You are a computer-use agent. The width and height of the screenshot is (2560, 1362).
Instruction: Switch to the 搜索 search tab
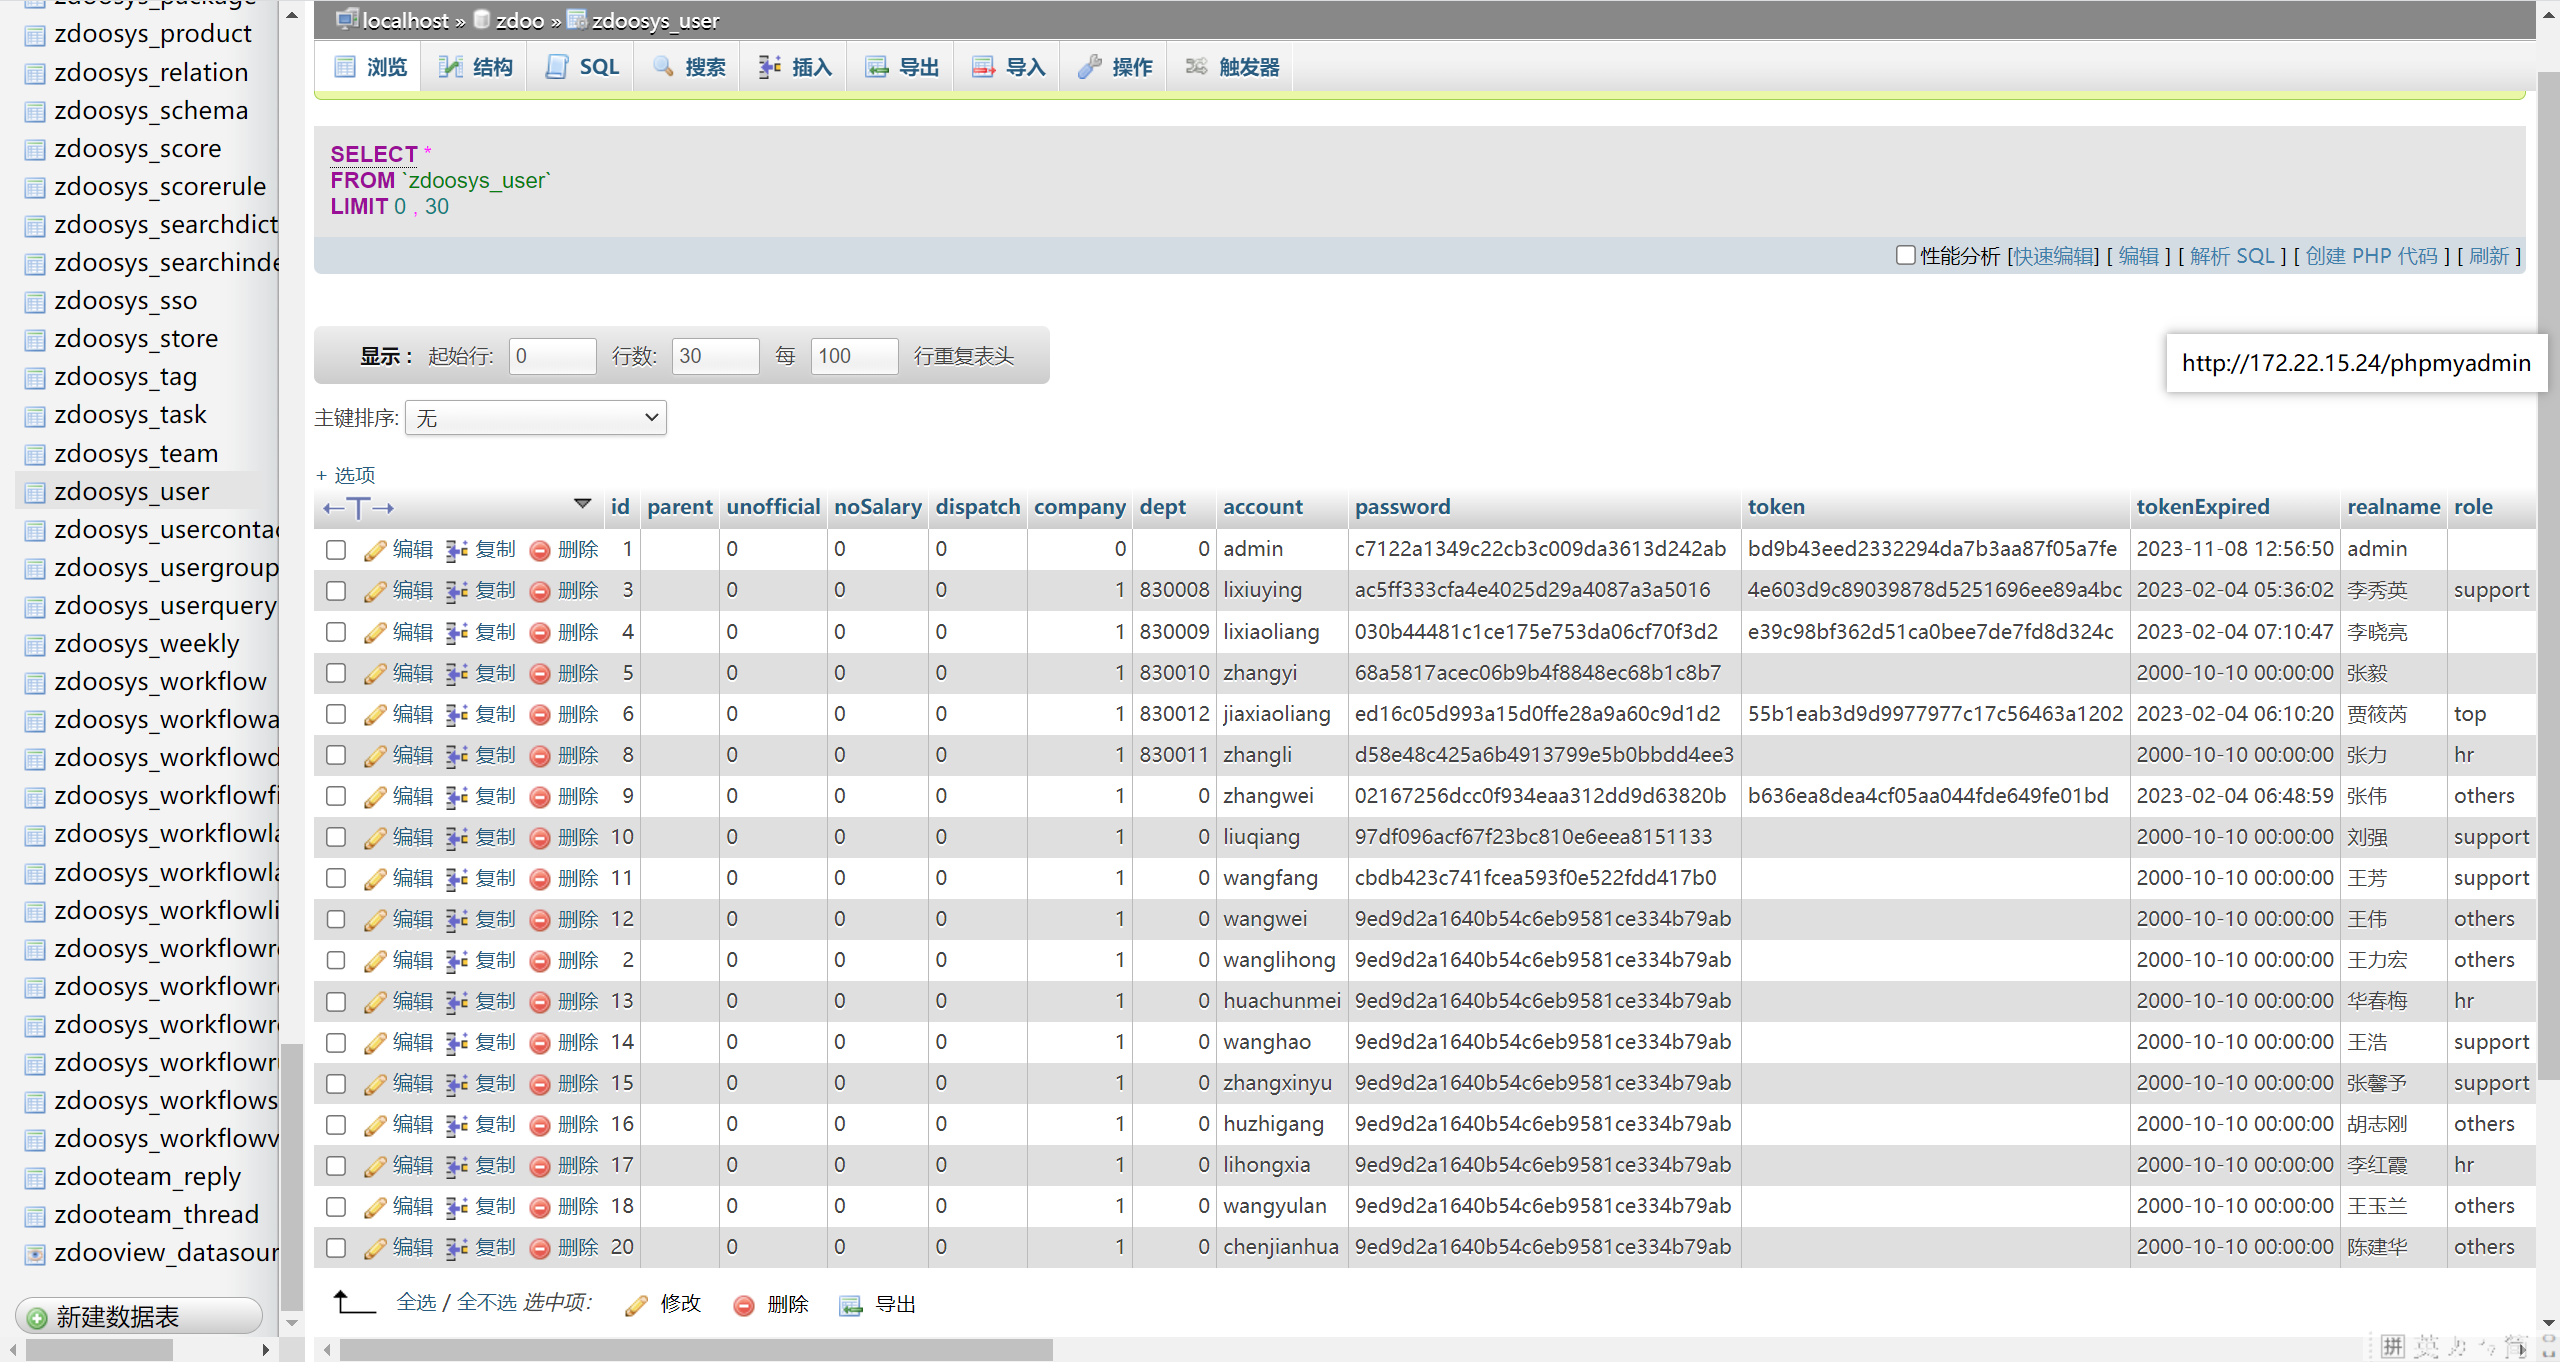pos(689,67)
